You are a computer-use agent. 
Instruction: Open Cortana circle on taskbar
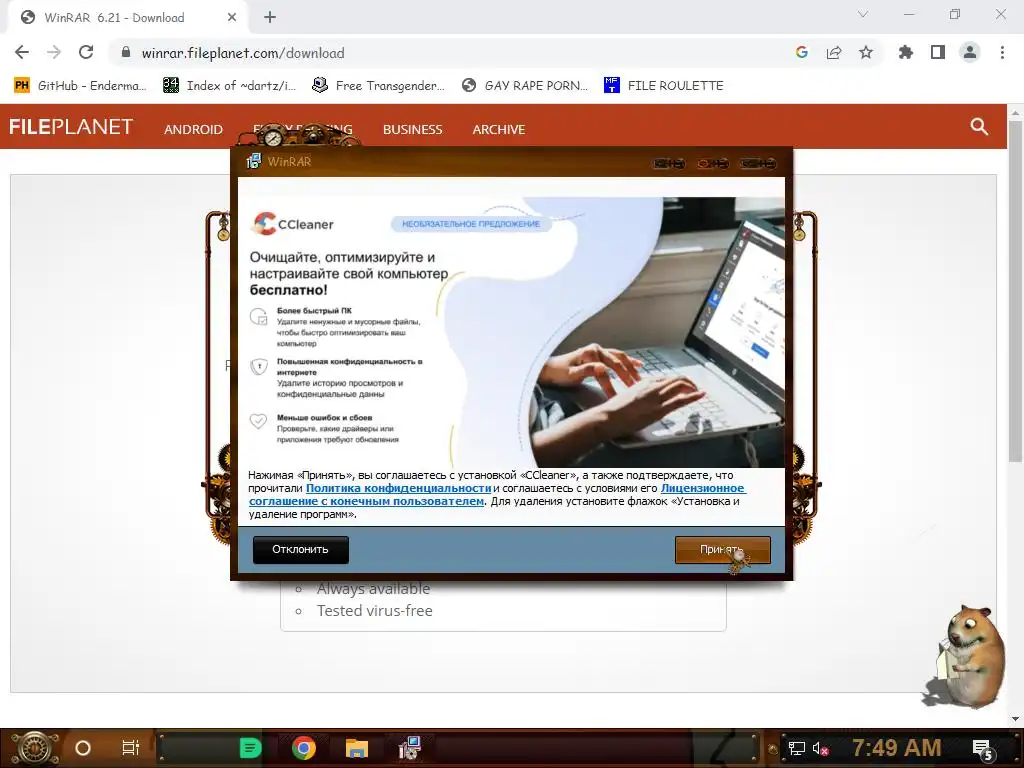point(83,748)
